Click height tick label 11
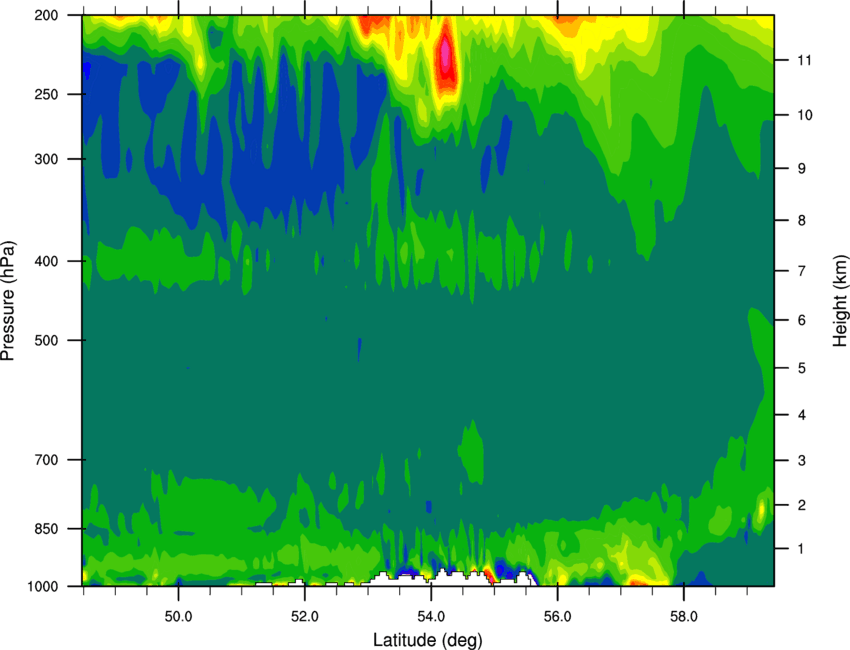Screen dimensions: 850x650 pyautogui.click(x=804, y=60)
